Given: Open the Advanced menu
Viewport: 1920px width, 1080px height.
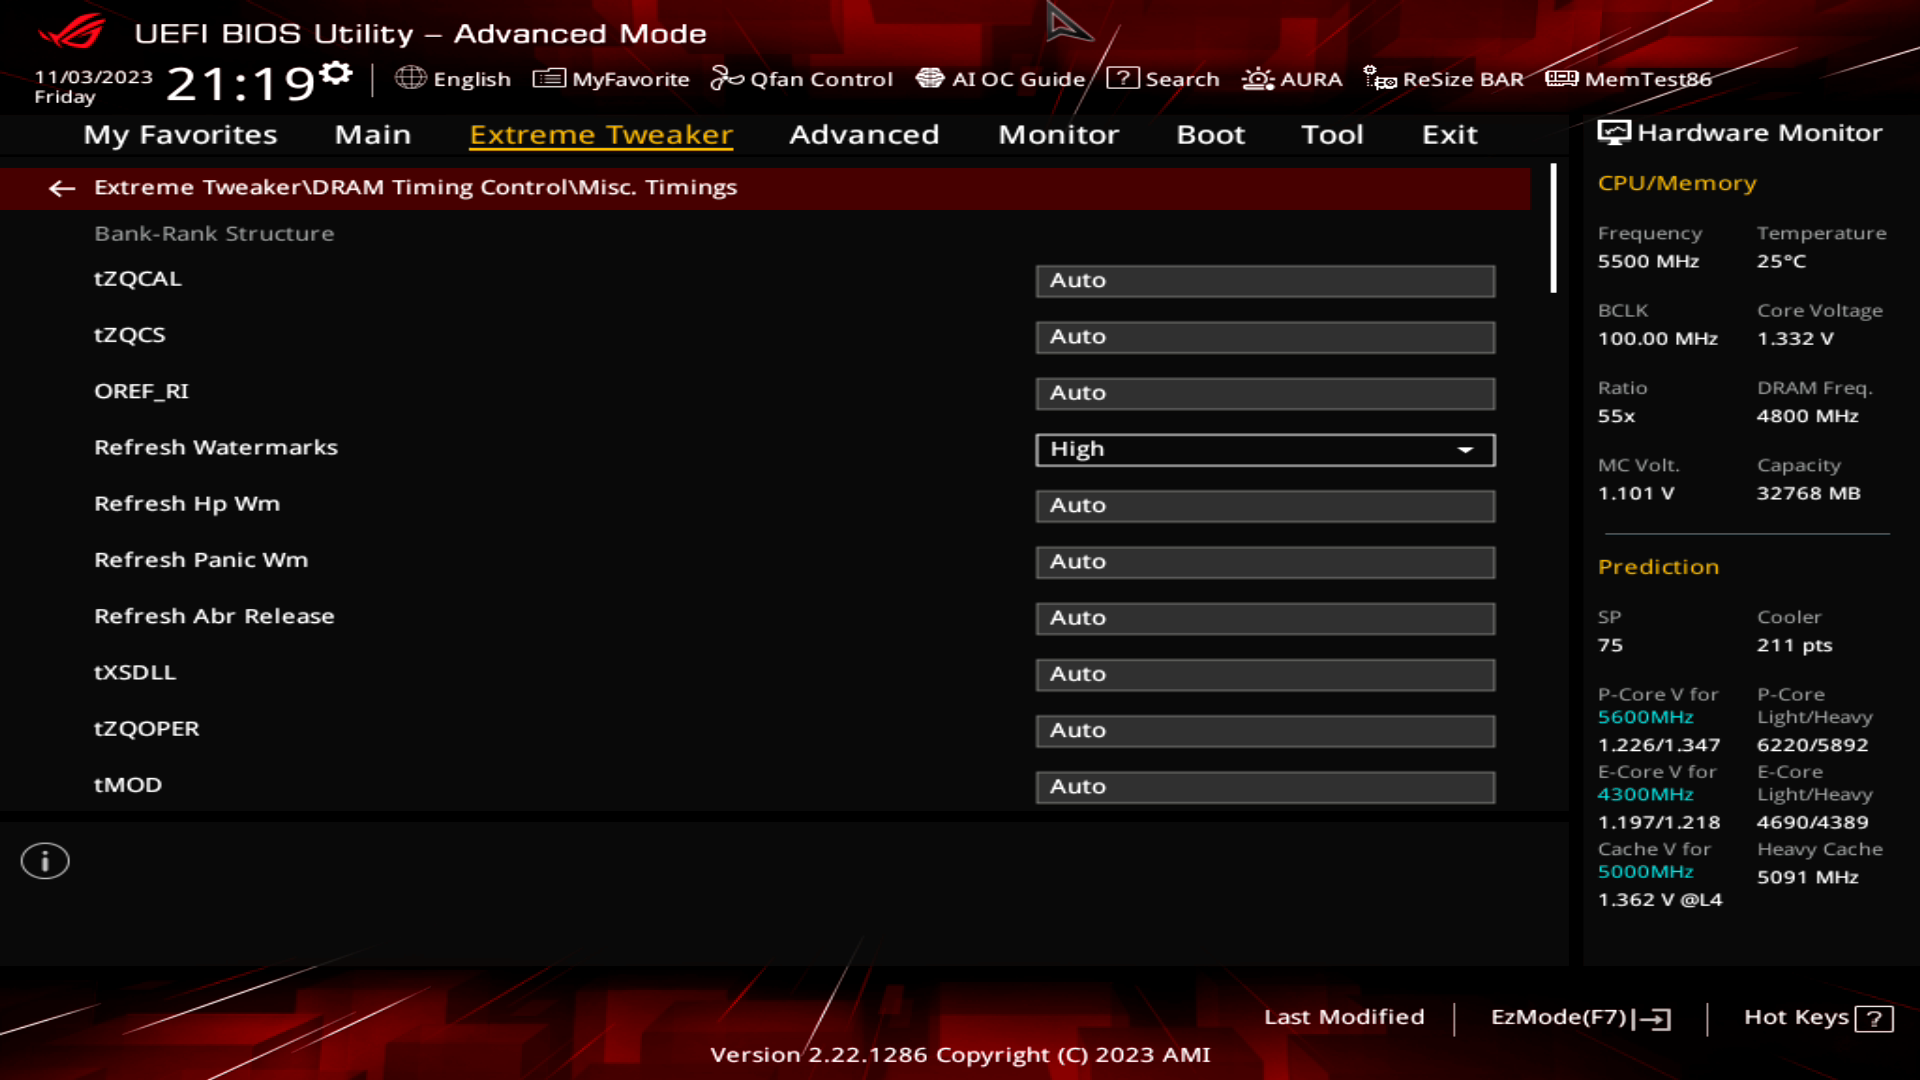Looking at the screenshot, I should coord(864,135).
